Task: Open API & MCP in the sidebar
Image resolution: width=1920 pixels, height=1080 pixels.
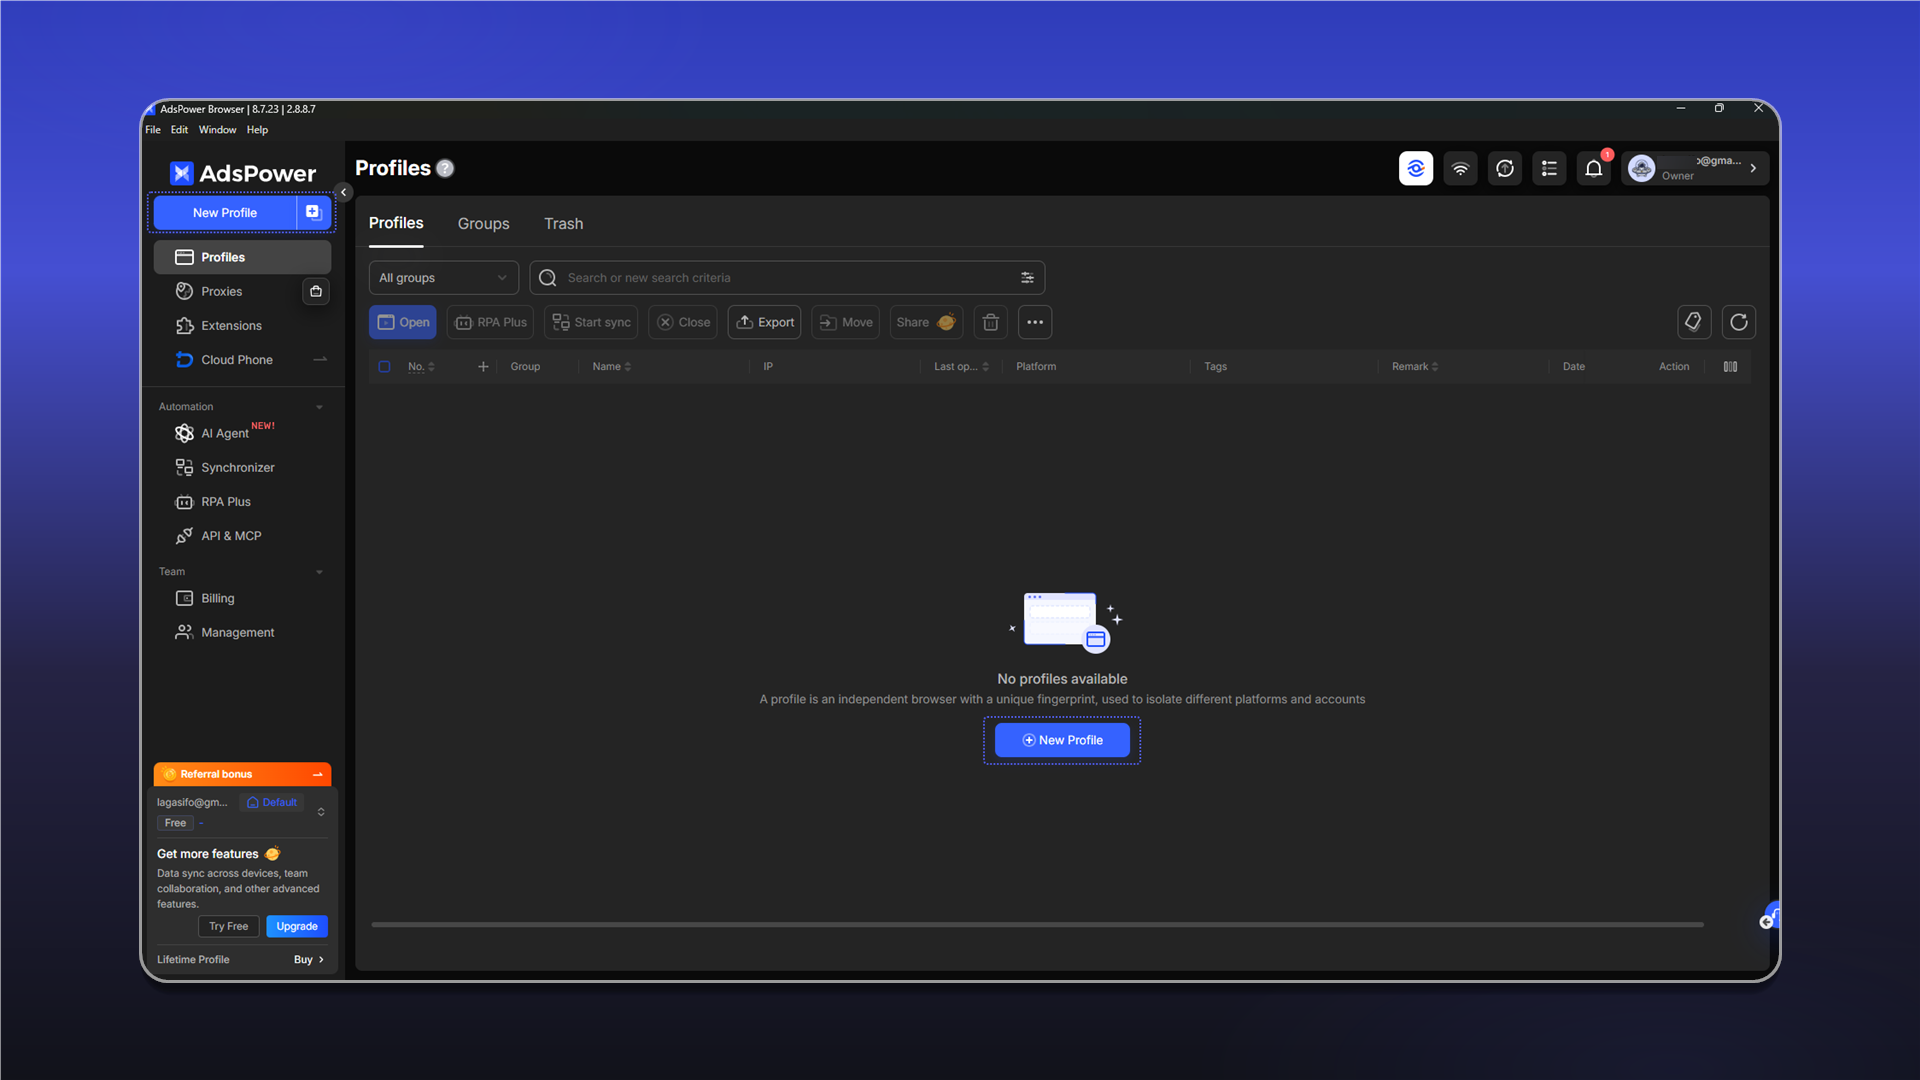Action: click(x=242, y=536)
